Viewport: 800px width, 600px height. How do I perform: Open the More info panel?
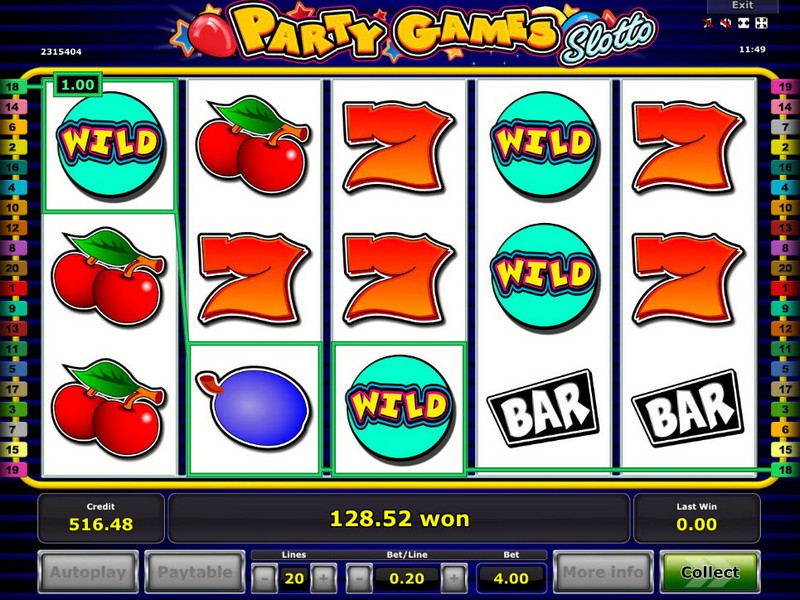click(x=603, y=572)
